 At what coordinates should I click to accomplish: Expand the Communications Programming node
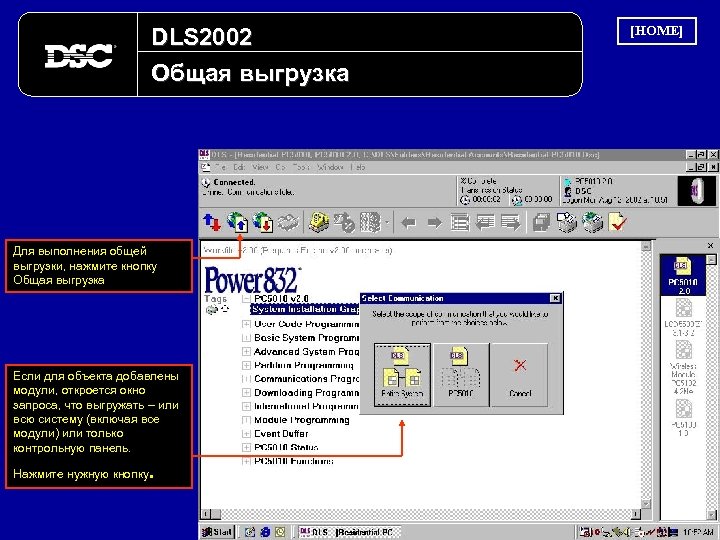coord(246,379)
